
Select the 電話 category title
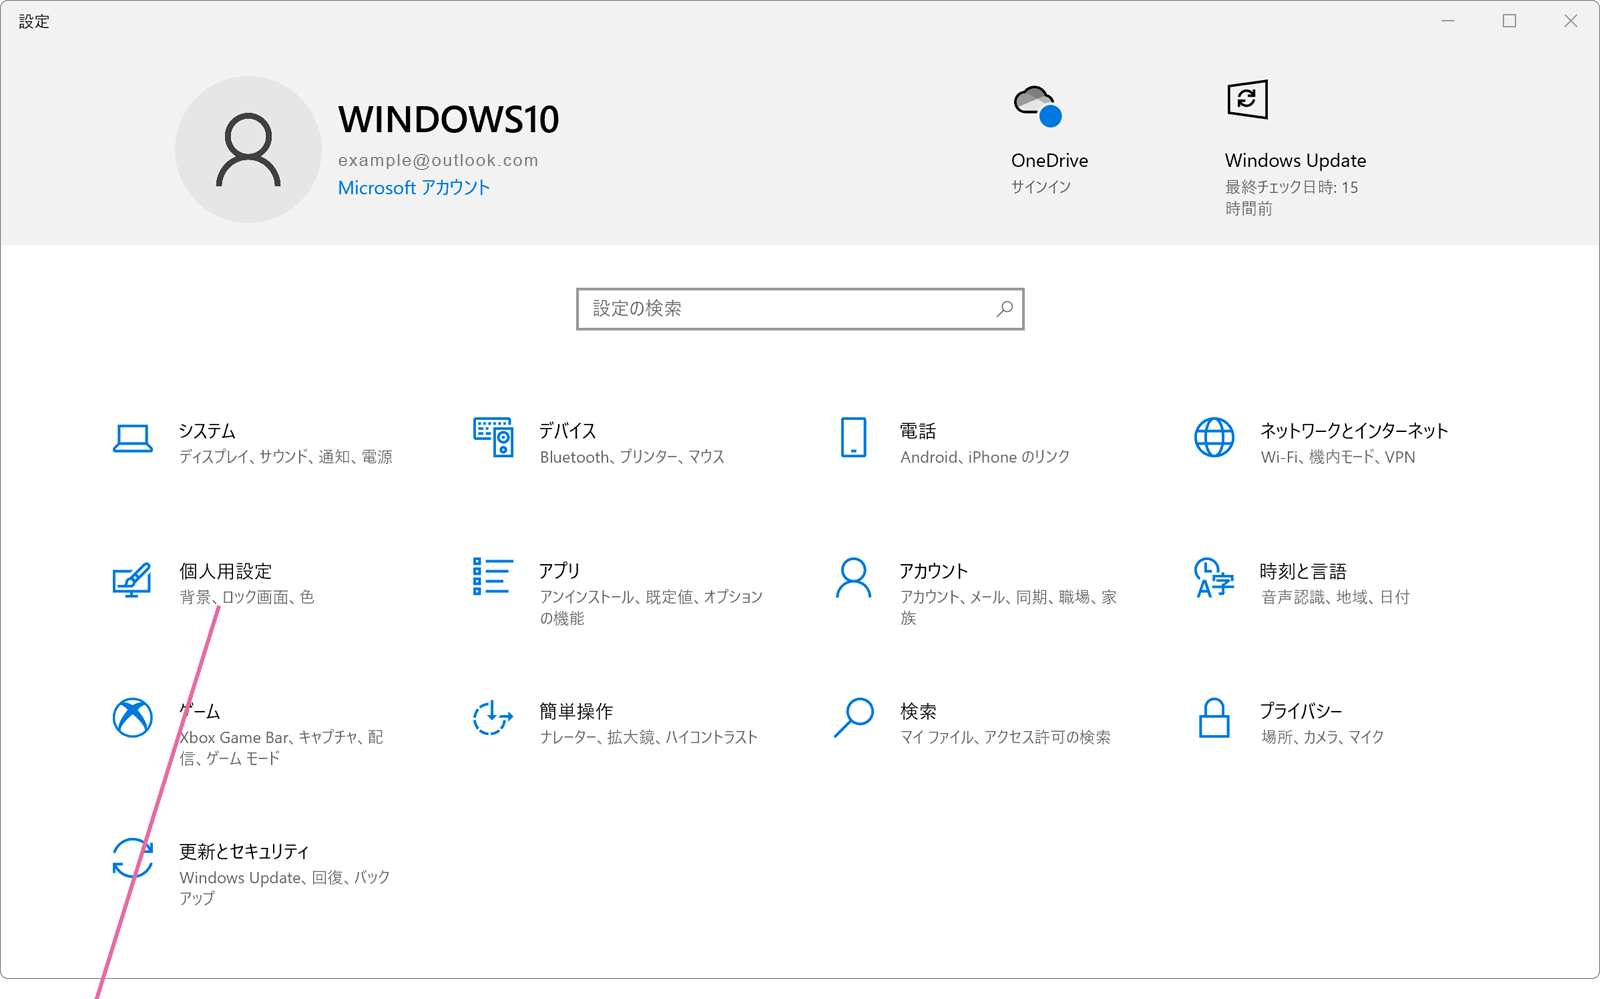pos(918,431)
